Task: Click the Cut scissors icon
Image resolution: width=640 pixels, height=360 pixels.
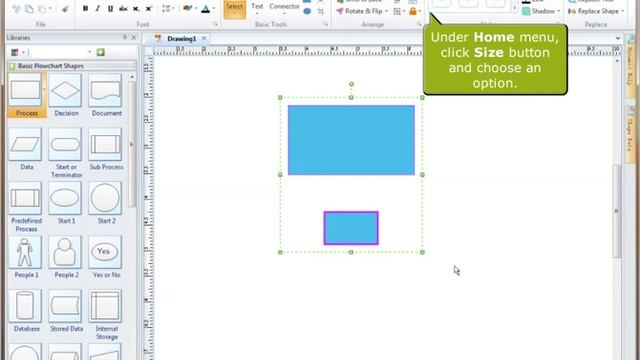Action: (x=16, y=9)
